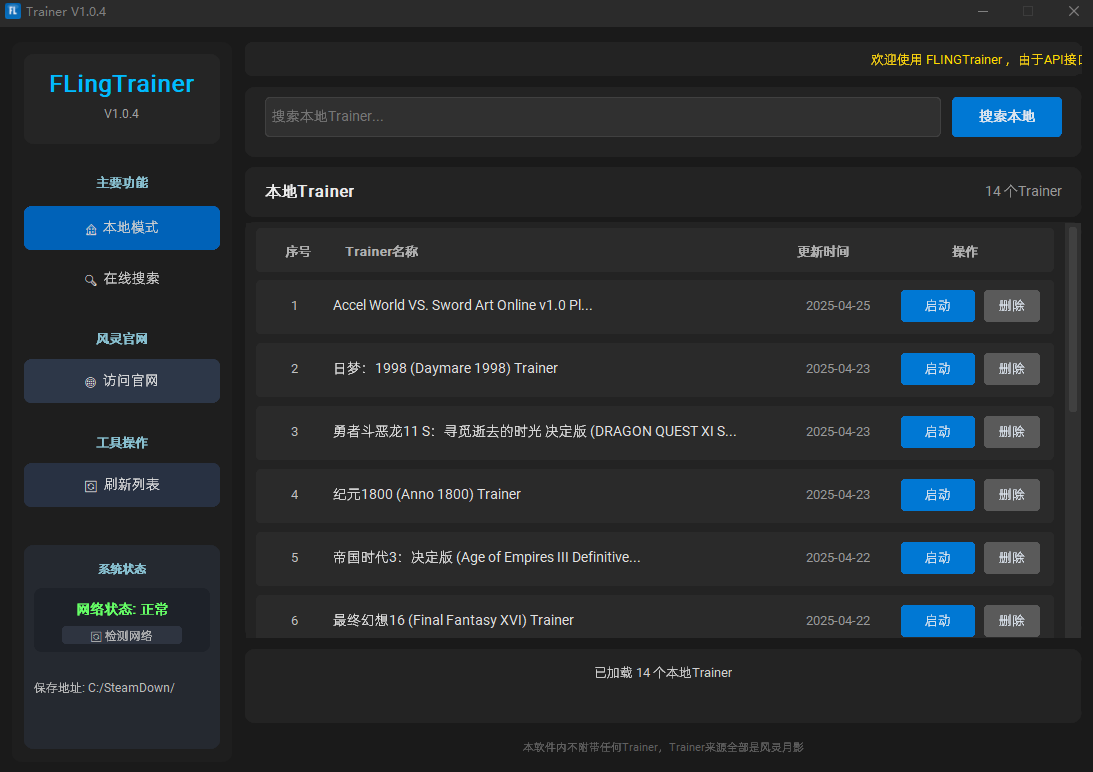
Task: Click the Trainer名称 column header
Action: pyautogui.click(x=381, y=252)
